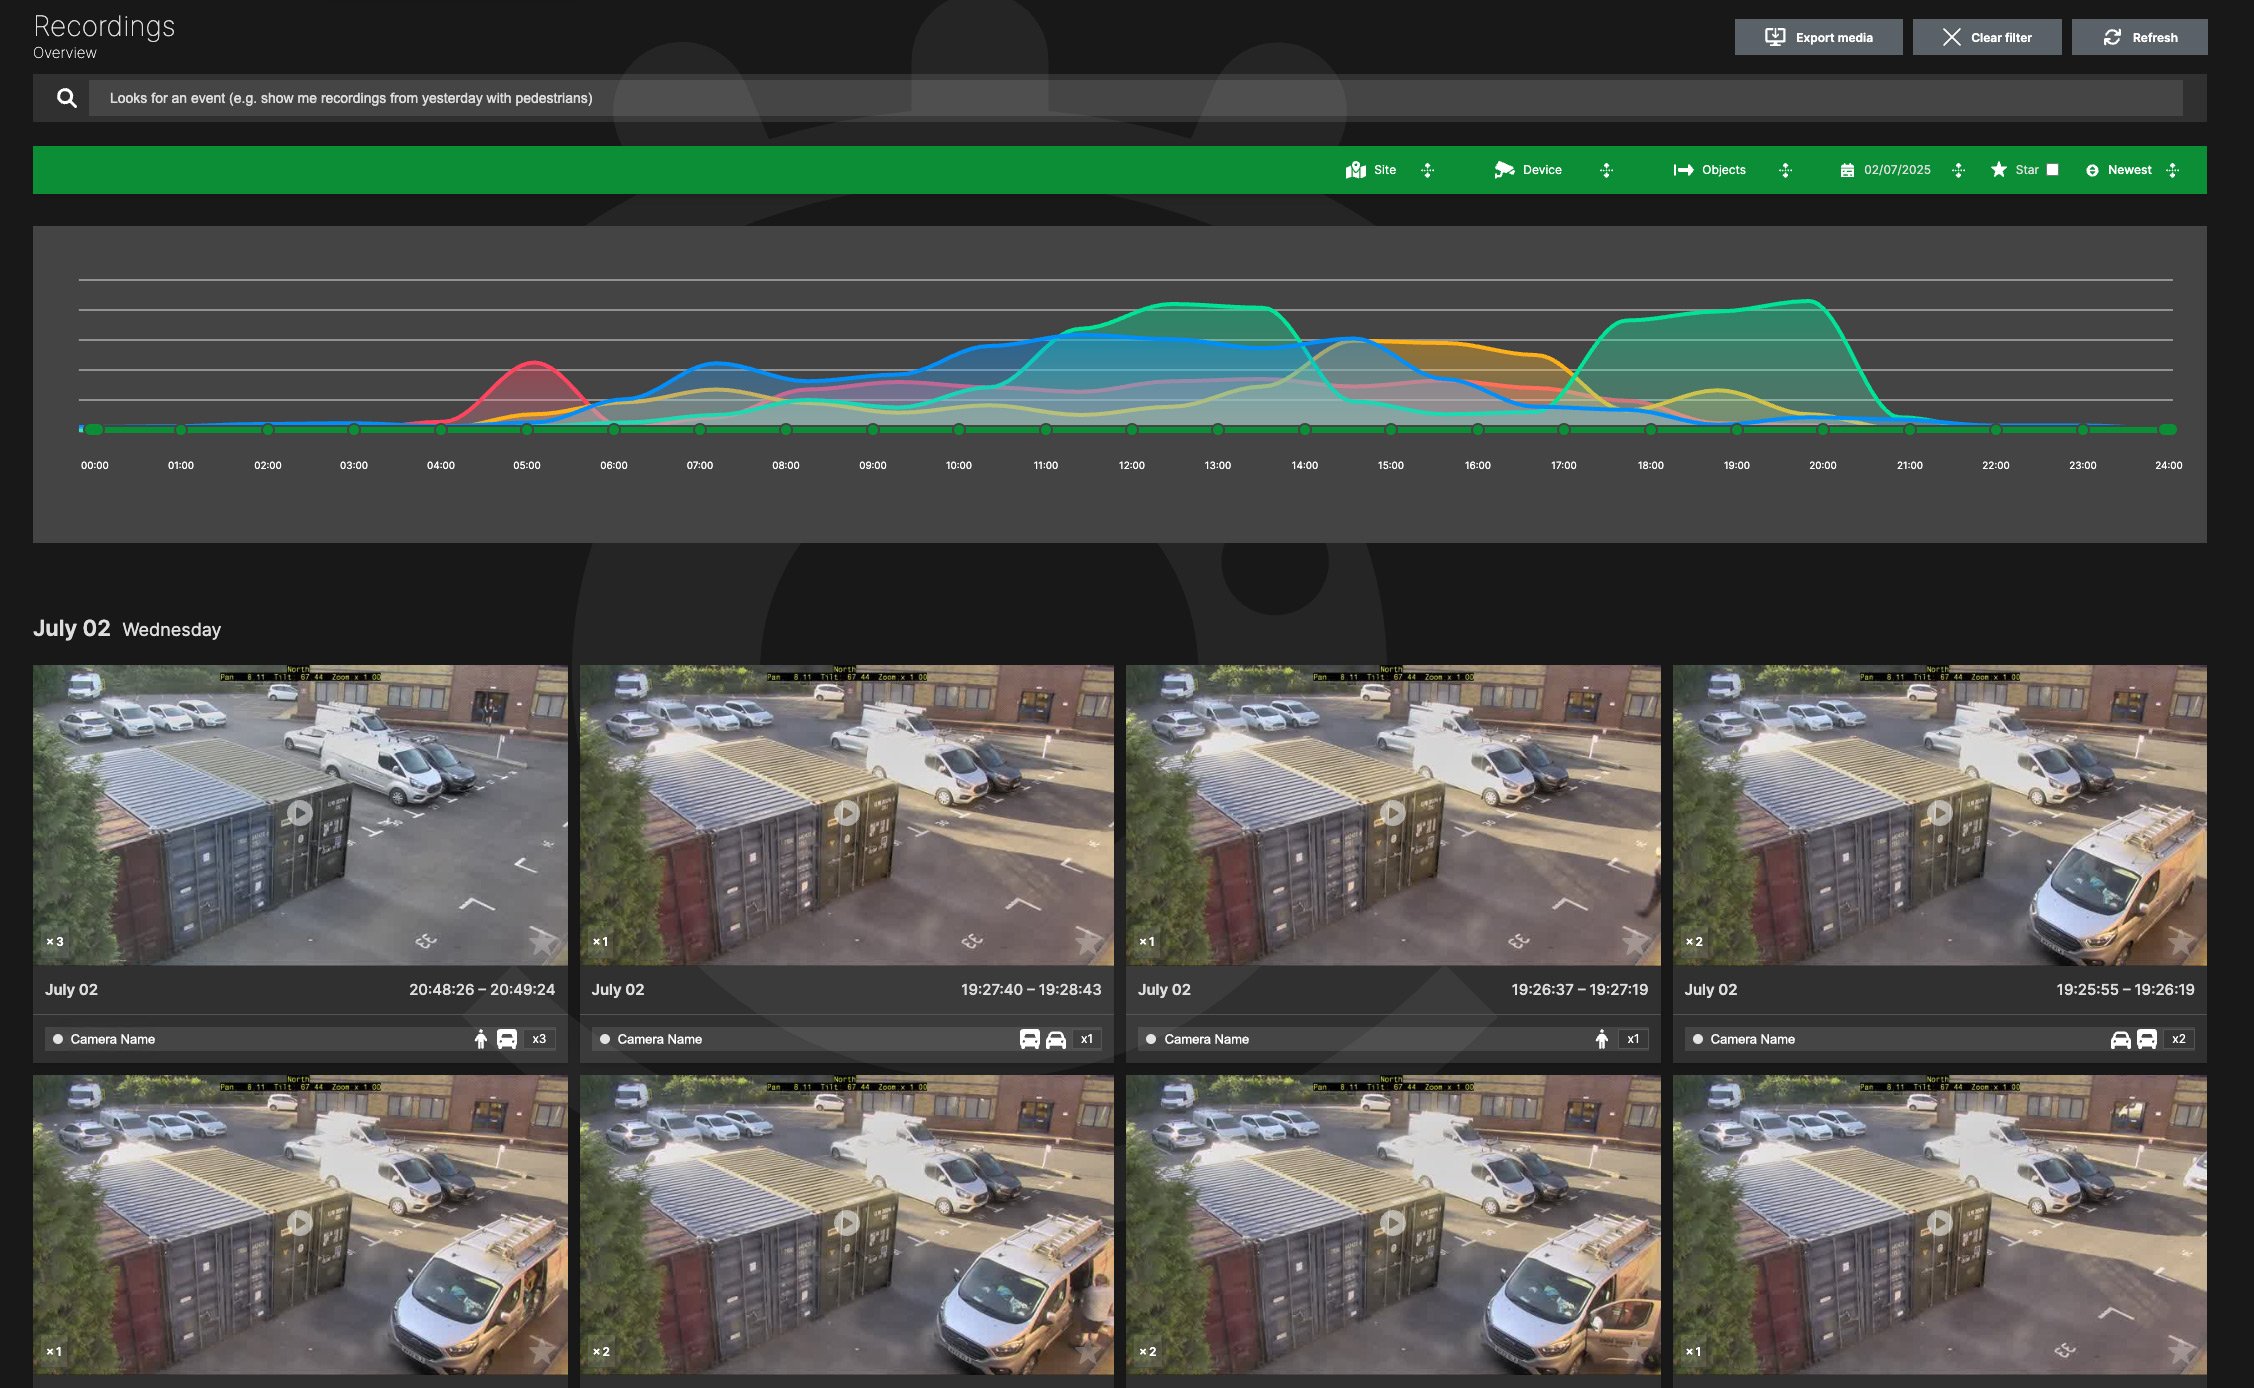
Task: Click the Newest sort icon
Action: 2092,170
